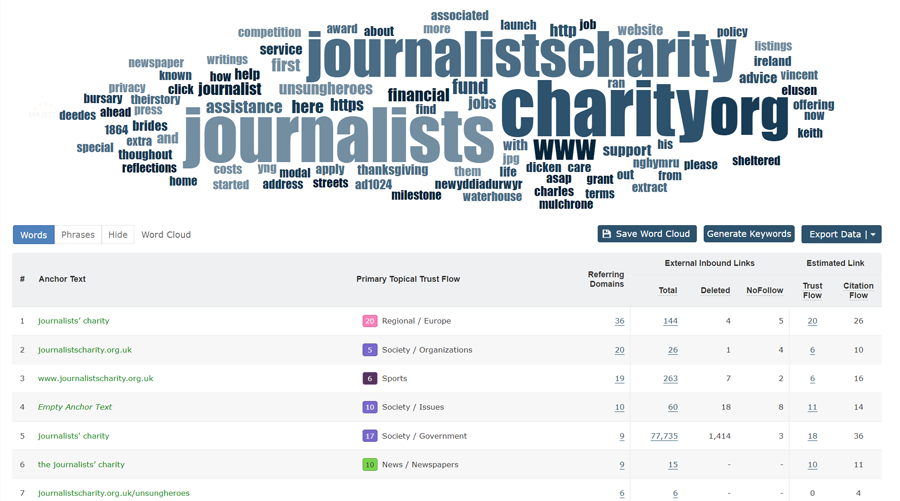Select Hide to hide the word cloud
900x501 pixels.
coord(118,235)
